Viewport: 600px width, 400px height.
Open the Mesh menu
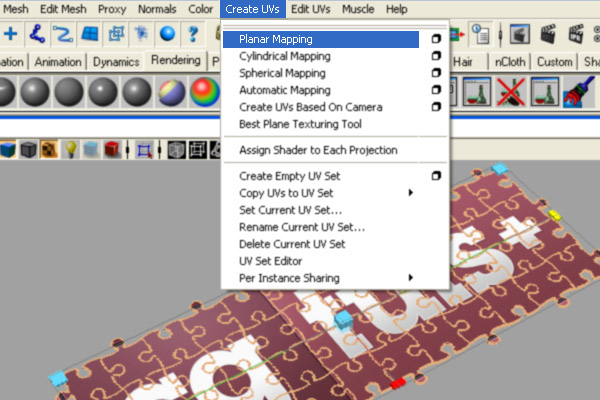click(x=15, y=9)
